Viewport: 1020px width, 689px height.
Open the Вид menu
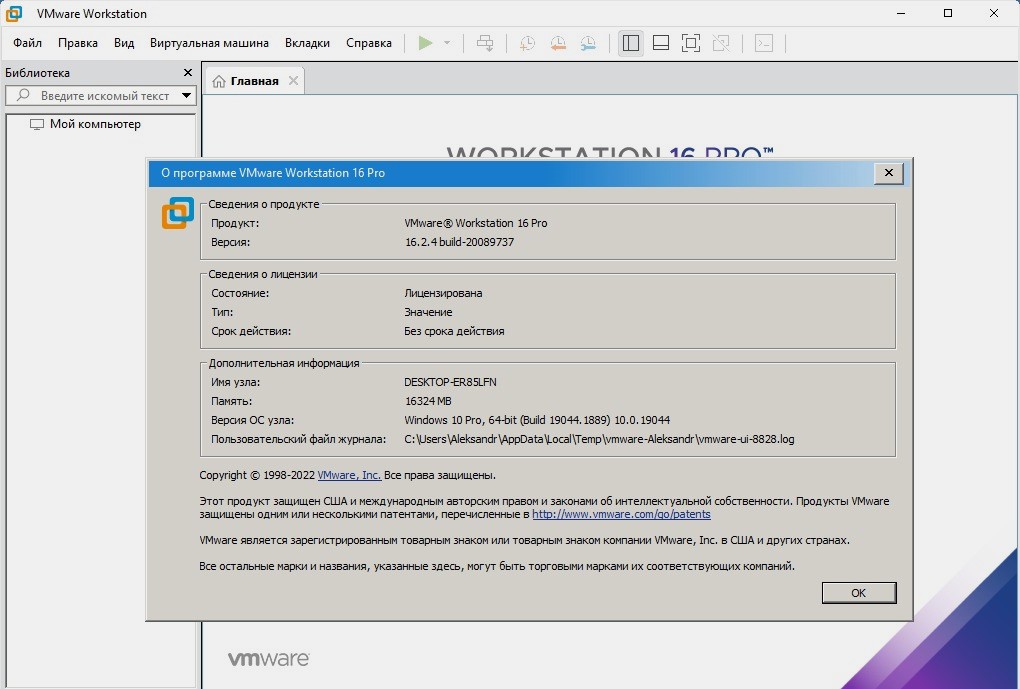click(124, 43)
